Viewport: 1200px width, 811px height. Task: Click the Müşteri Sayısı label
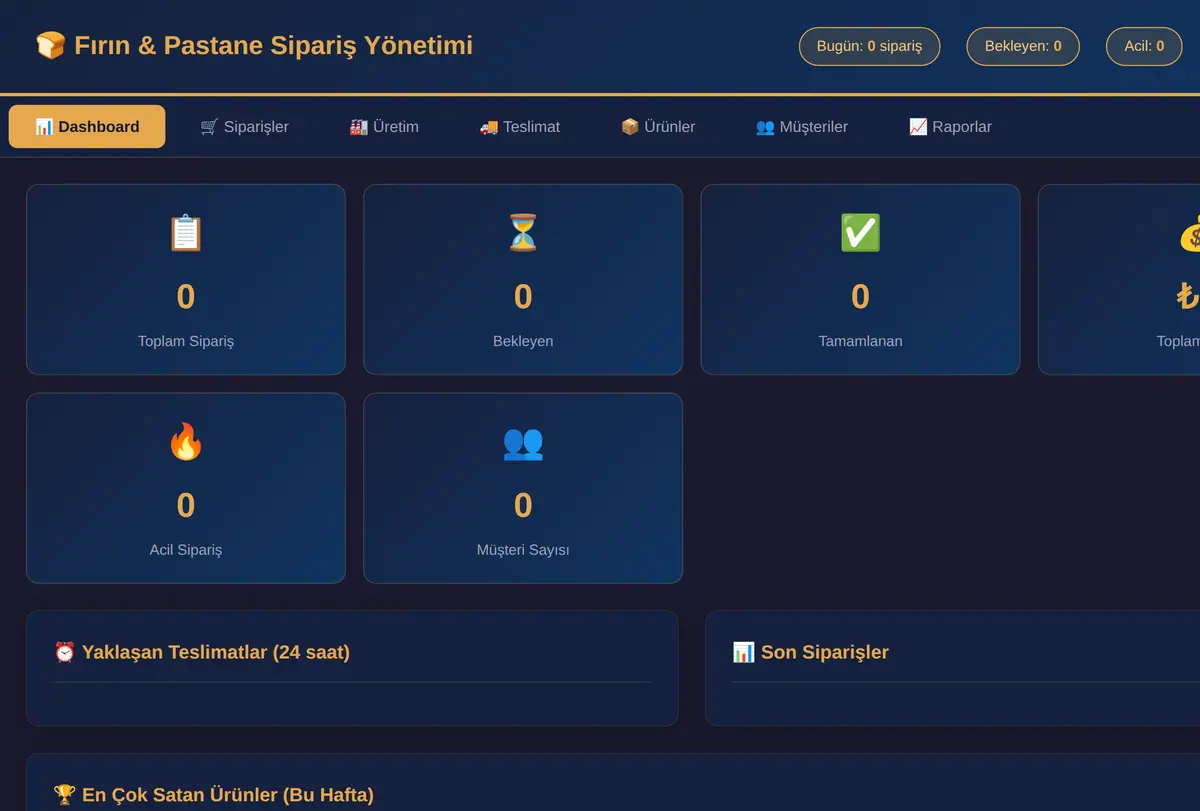point(523,550)
